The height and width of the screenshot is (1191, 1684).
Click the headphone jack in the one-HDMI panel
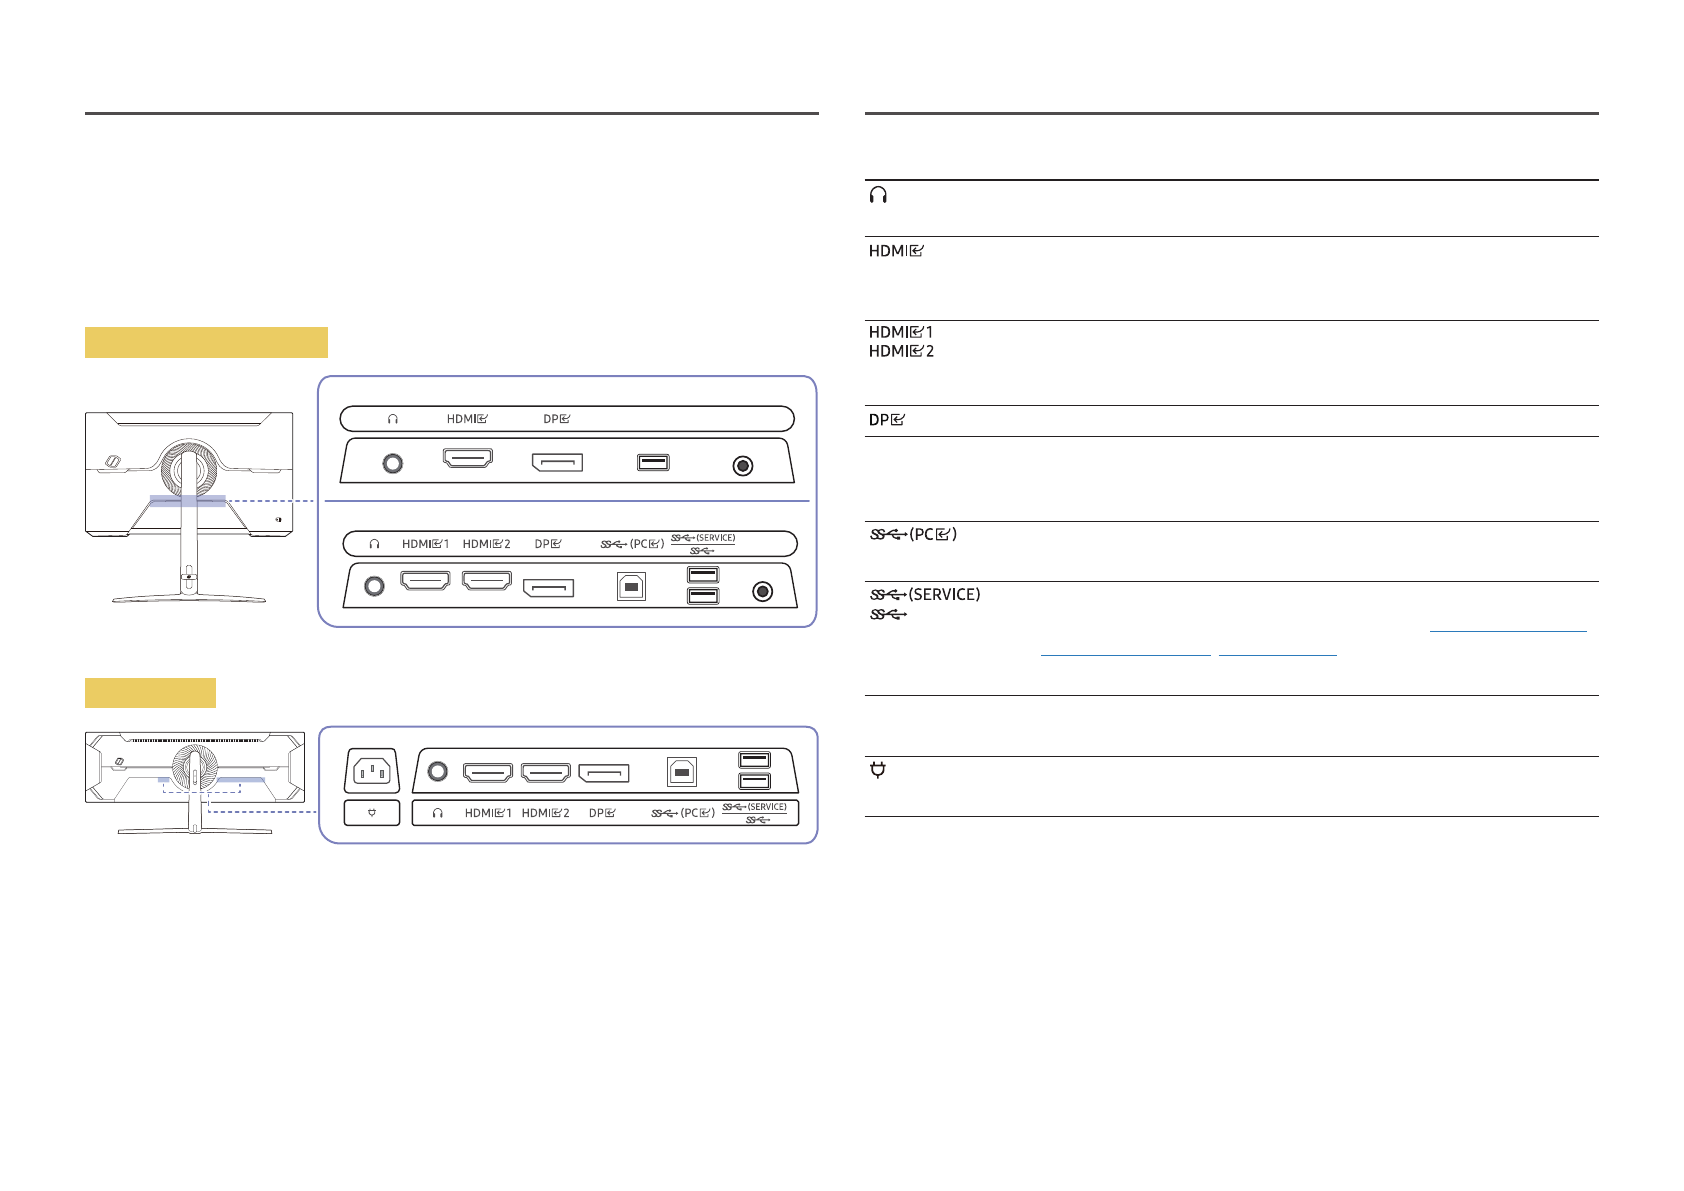click(392, 463)
